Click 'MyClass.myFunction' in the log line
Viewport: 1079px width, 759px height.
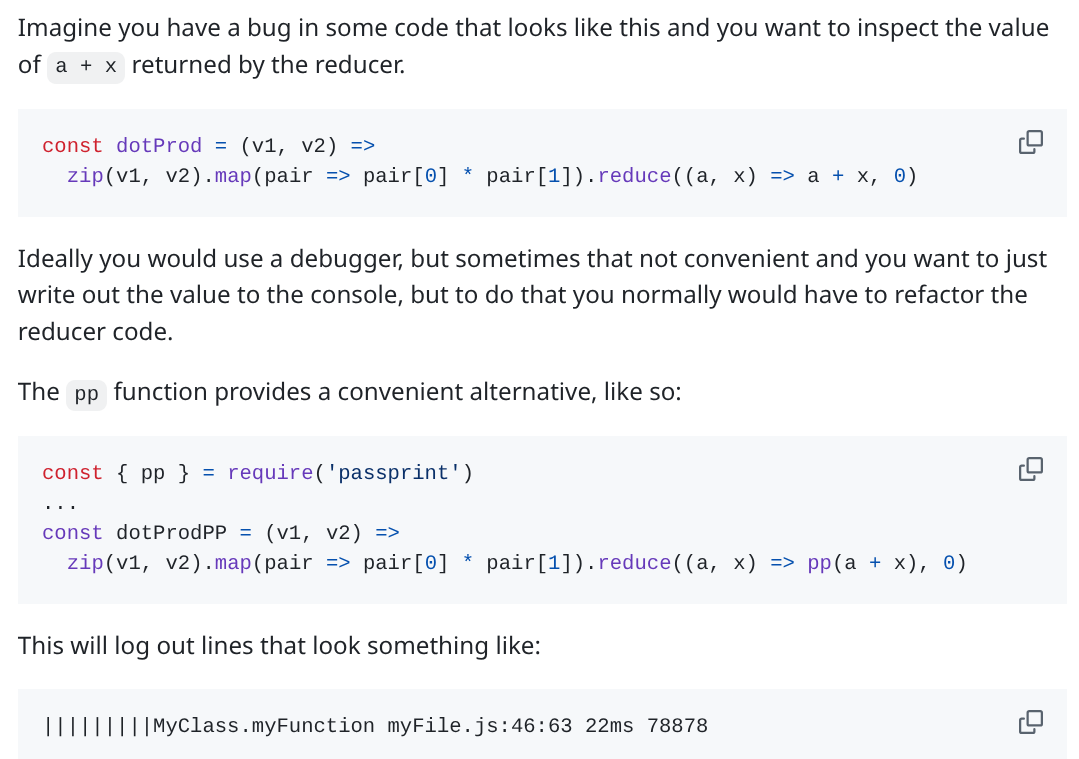[x=264, y=726]
